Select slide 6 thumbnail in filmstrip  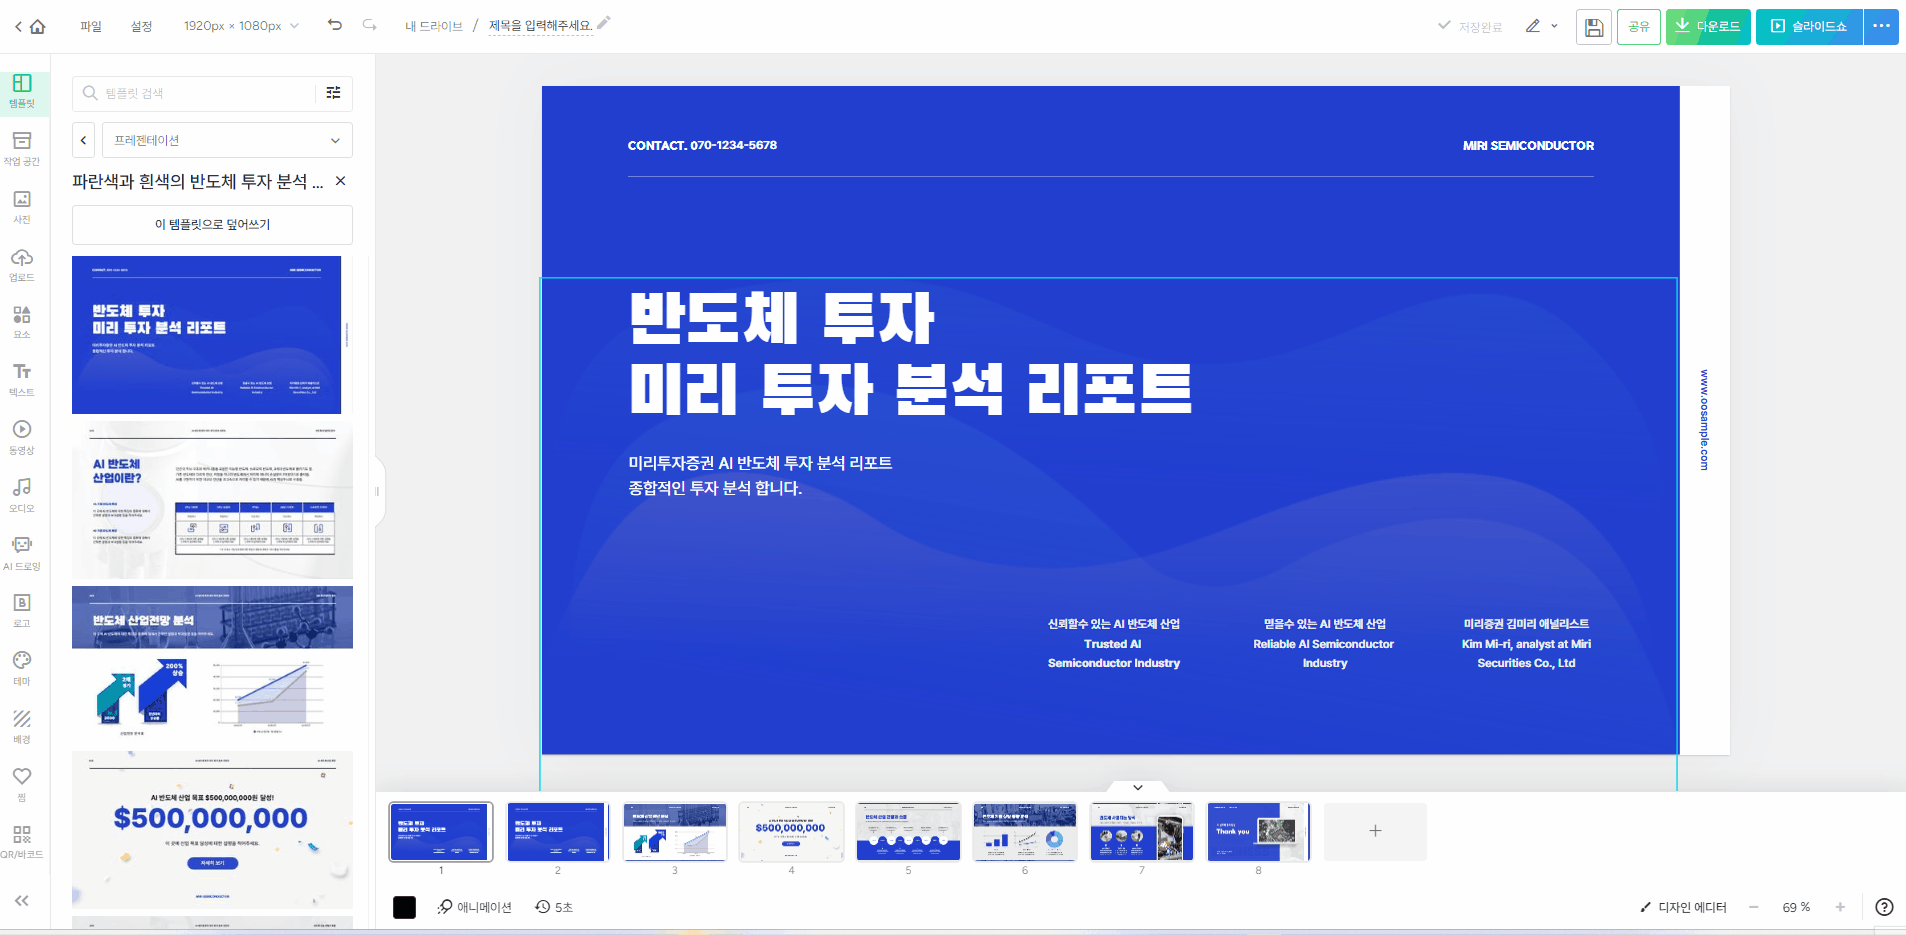point(1025,832)
